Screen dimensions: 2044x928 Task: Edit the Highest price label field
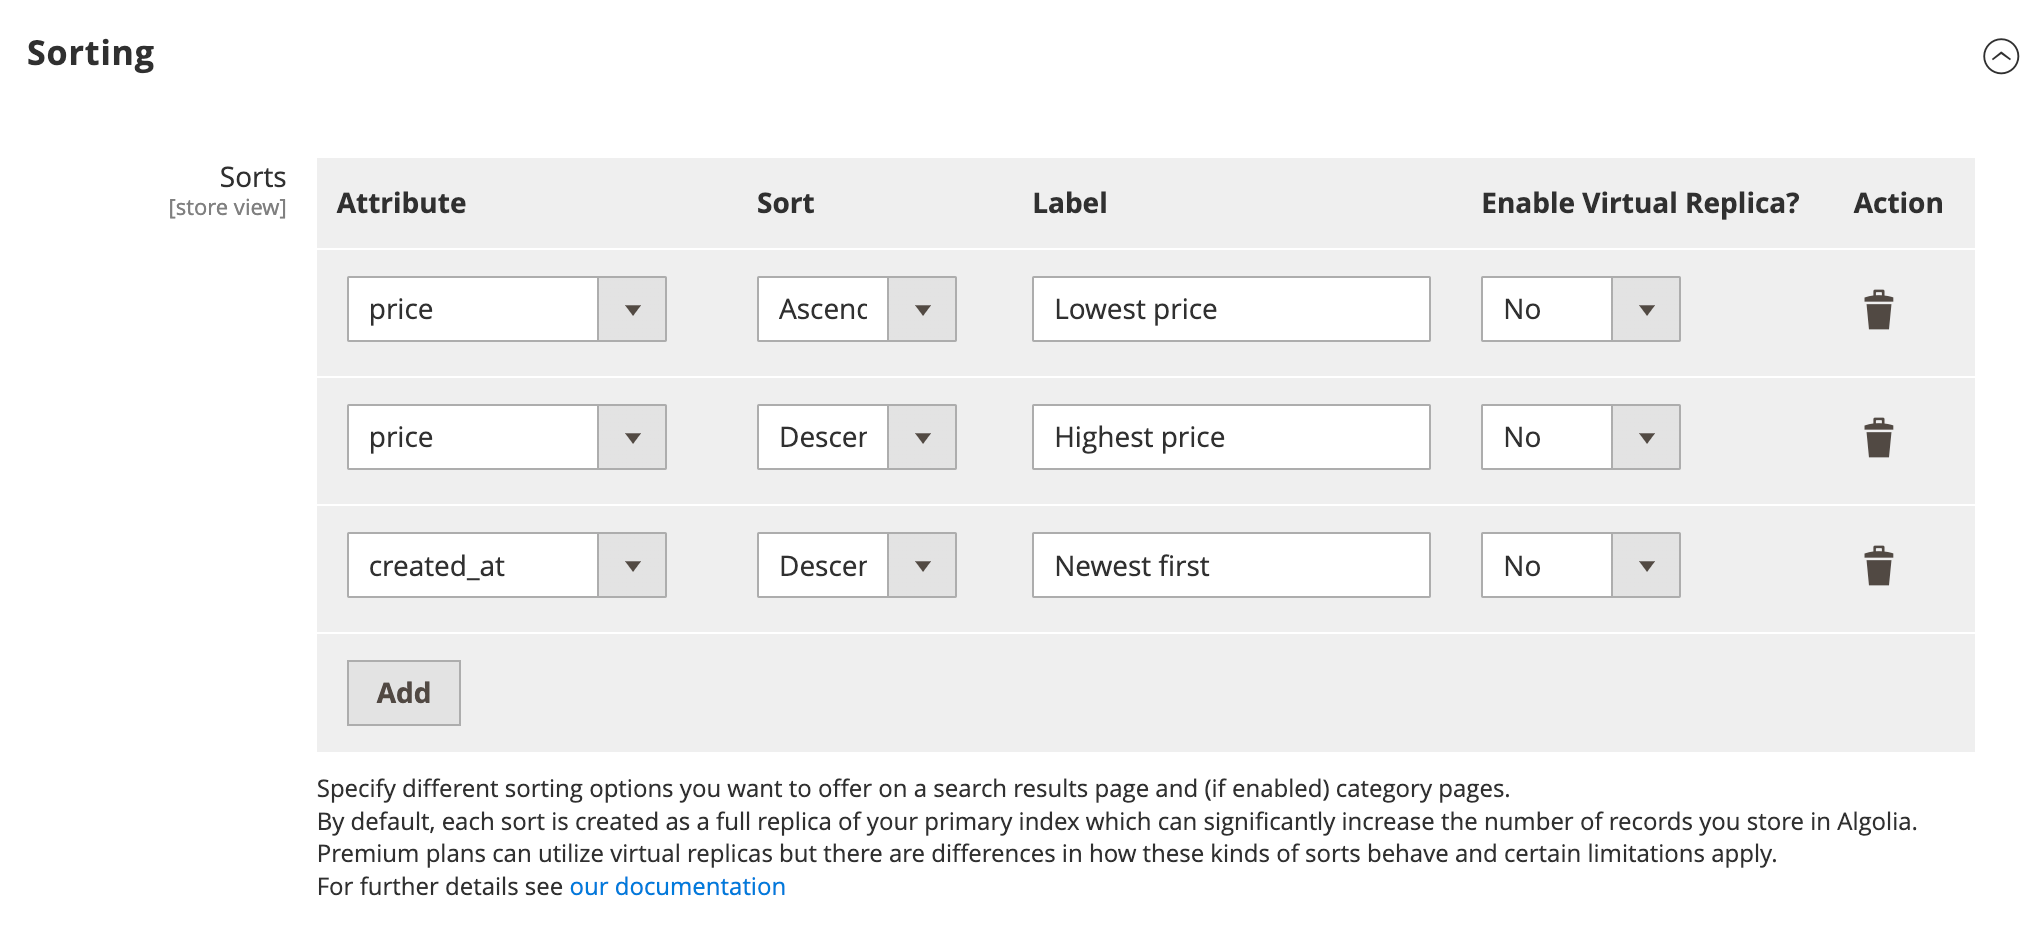point(1230,437)
